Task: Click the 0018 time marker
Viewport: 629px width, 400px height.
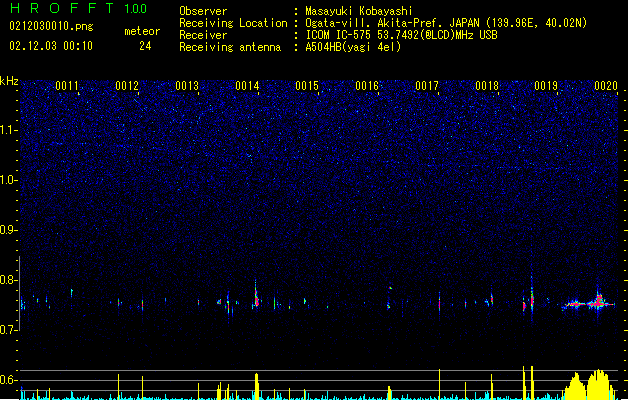Action: 487,86
